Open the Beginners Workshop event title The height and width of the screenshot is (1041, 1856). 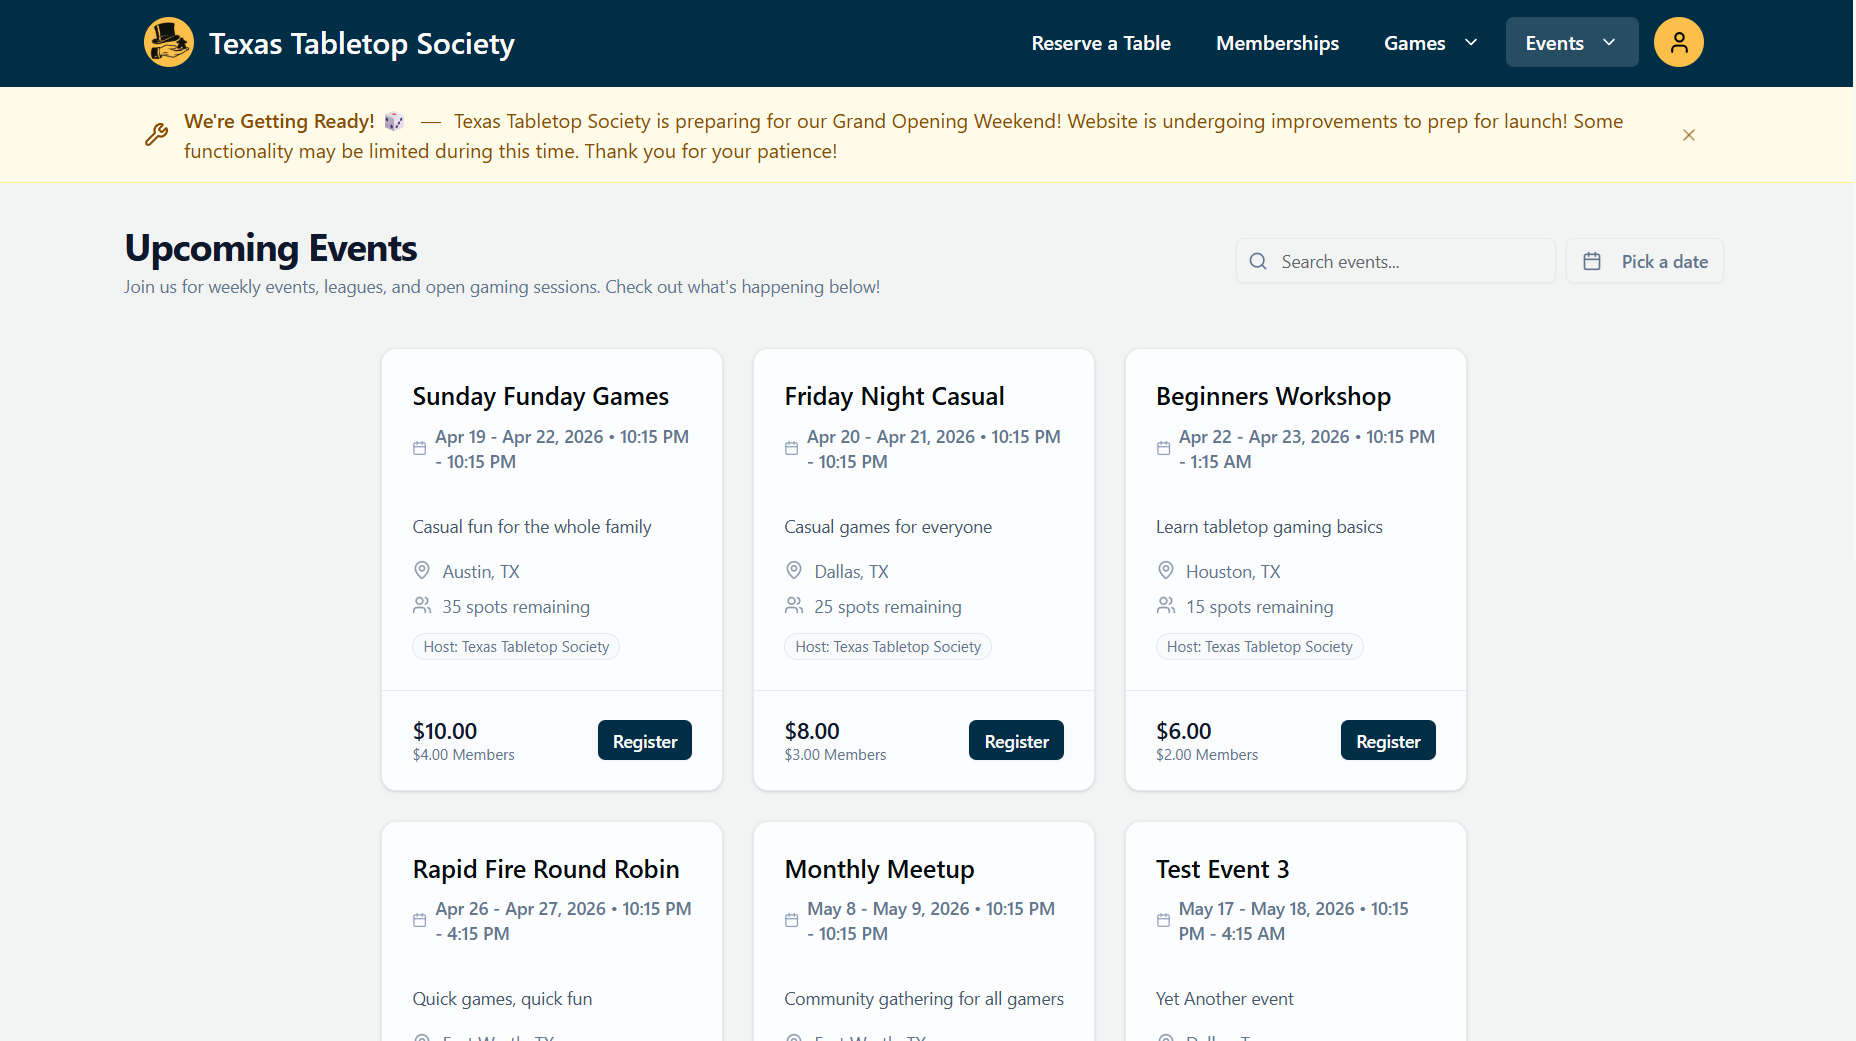point(1273,396)
